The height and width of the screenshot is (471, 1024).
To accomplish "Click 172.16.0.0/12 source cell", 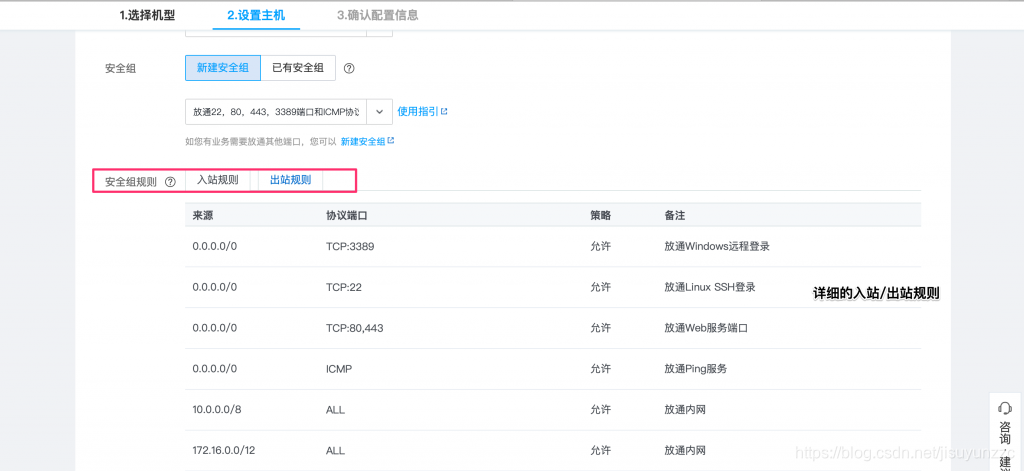I will pyautogui.click(x=223, y=451).
